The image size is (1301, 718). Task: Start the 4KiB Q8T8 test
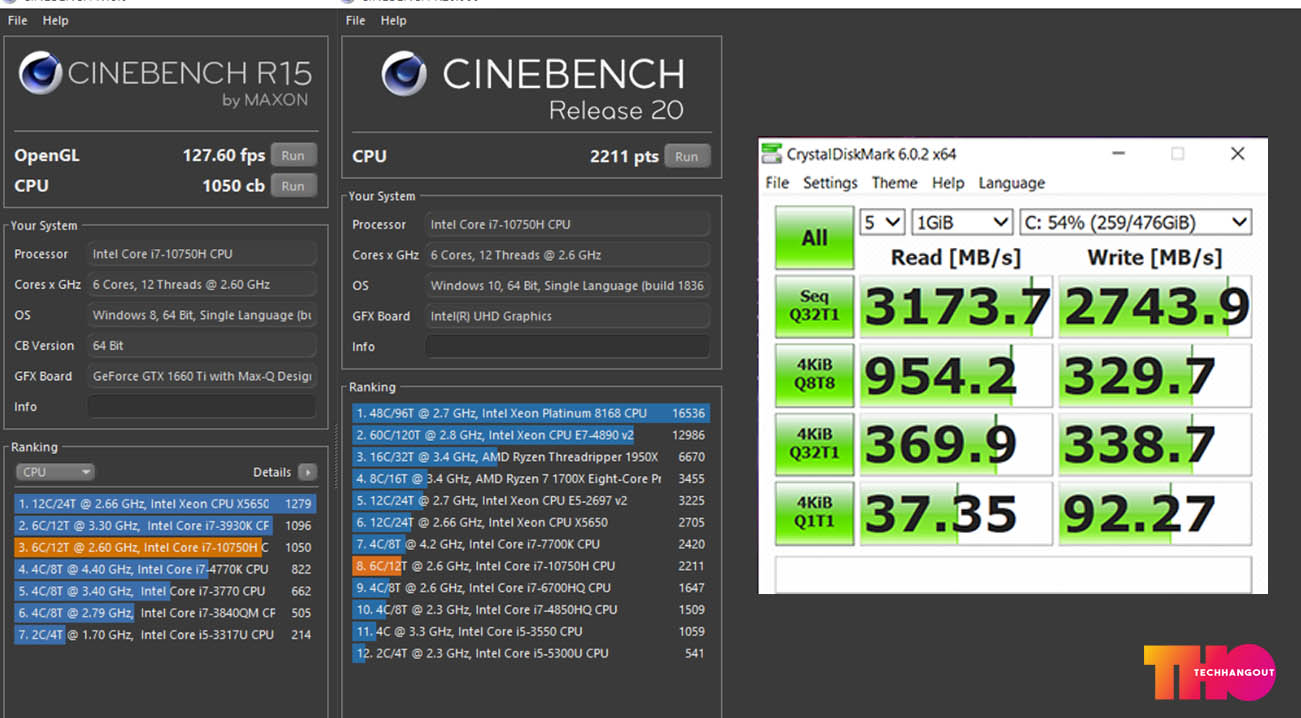tap(814, 376)
